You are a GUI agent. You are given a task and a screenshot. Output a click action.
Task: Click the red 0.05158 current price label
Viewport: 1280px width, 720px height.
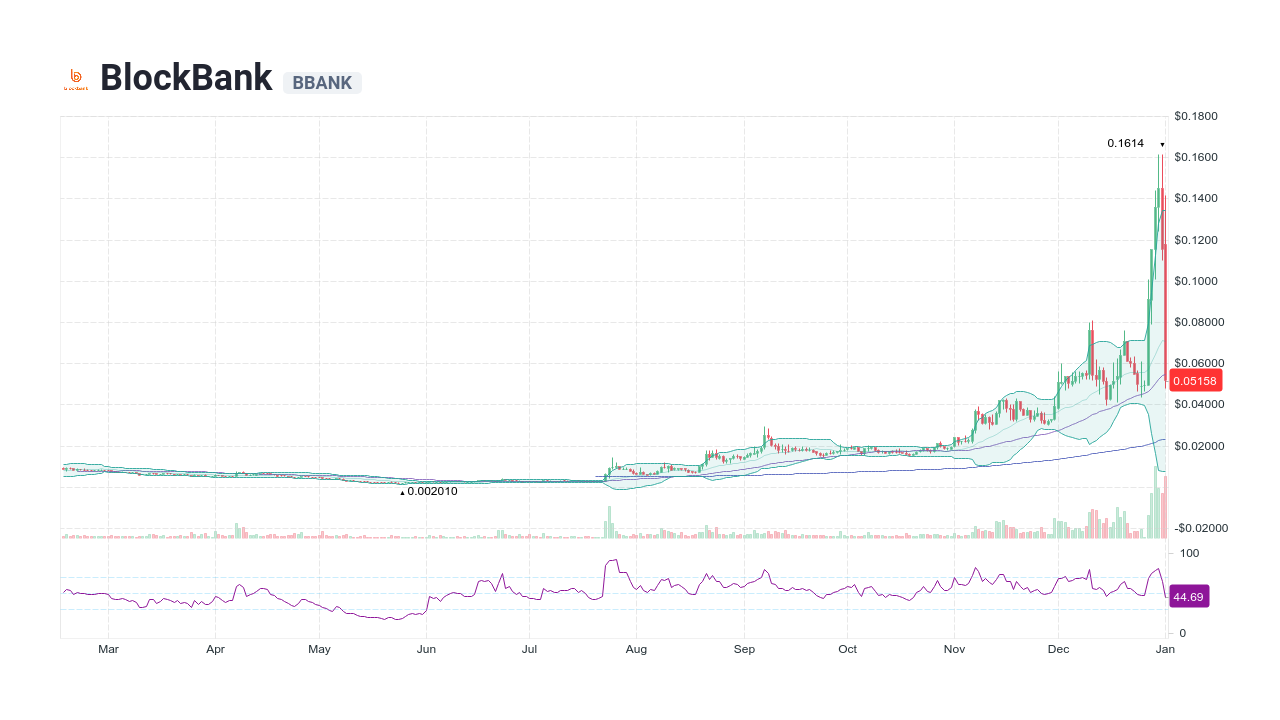click(x=1195, y=381)
